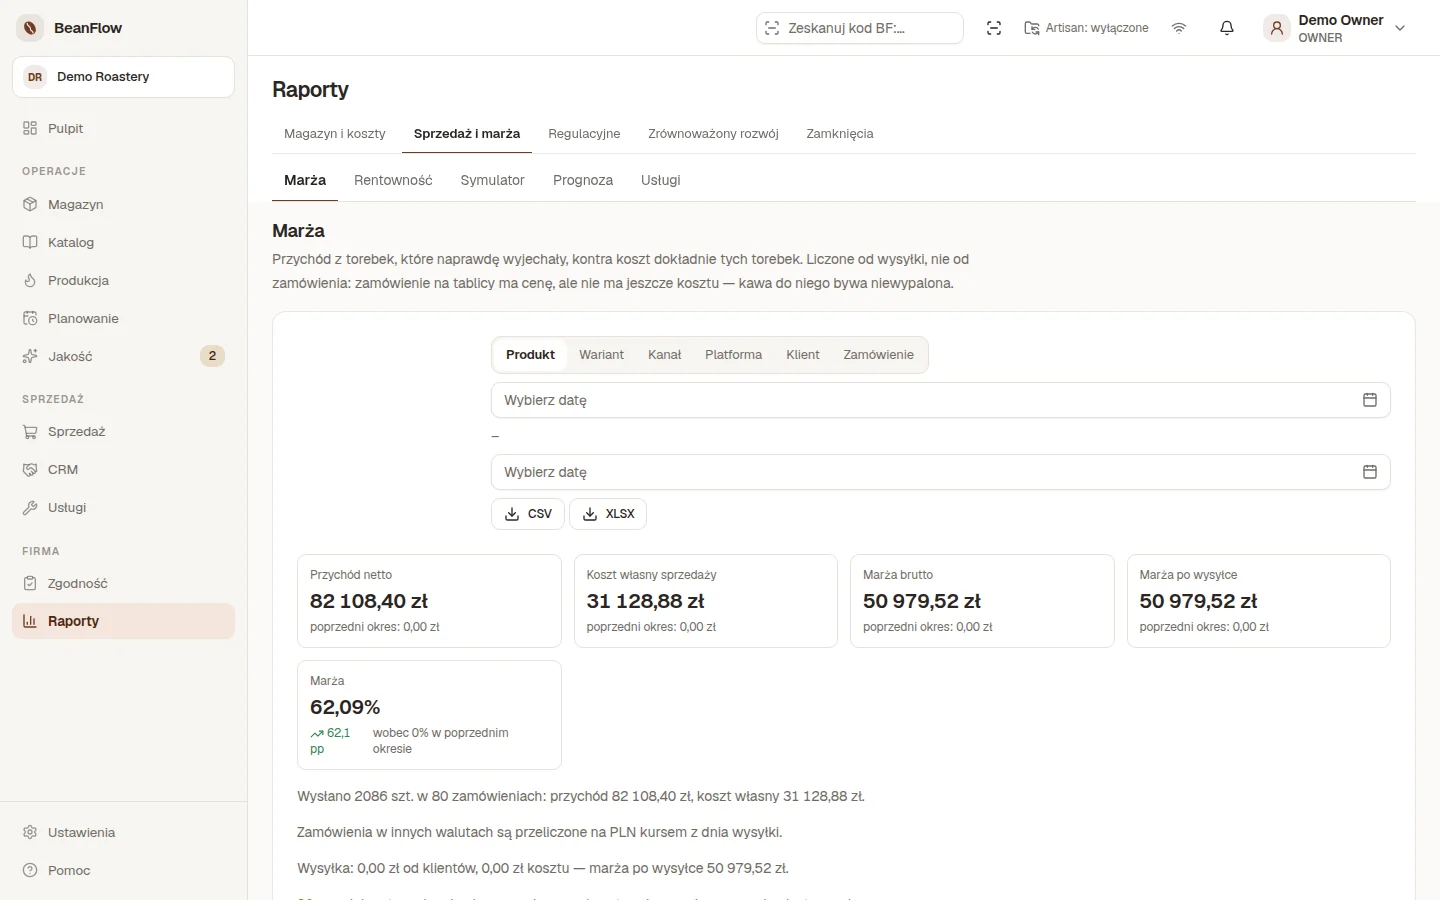Click the Zeskanuj kod BF search field
This screenshot has width=1440, height=900.
[860, 28]
